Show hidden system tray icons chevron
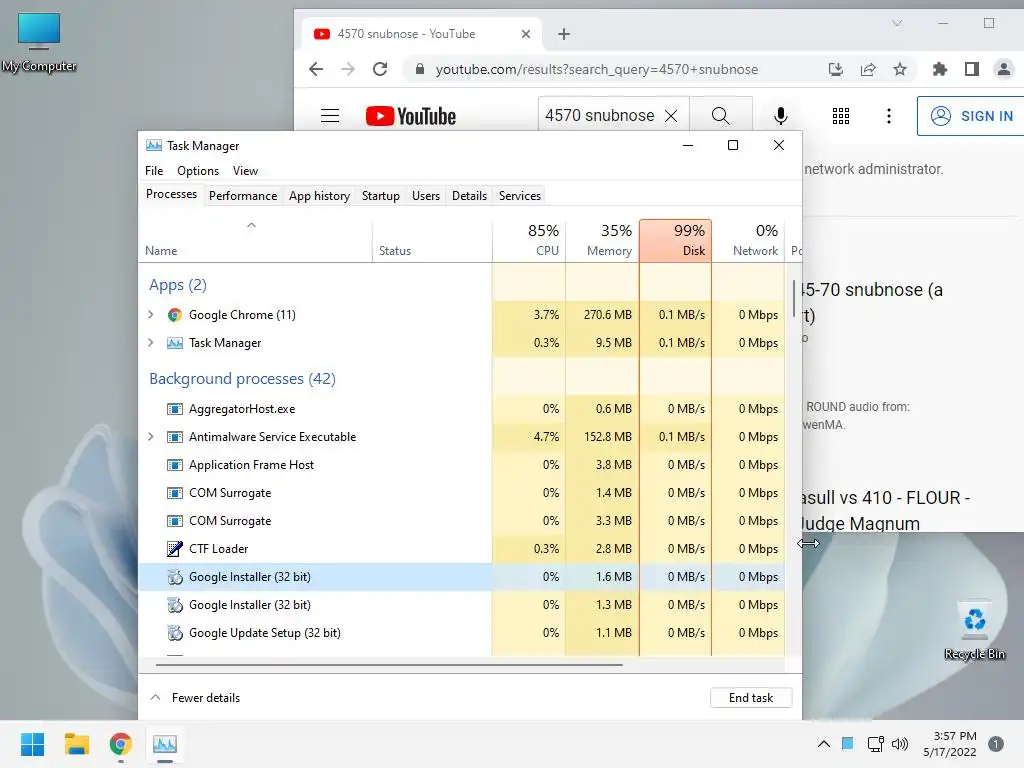 point(824,744)
